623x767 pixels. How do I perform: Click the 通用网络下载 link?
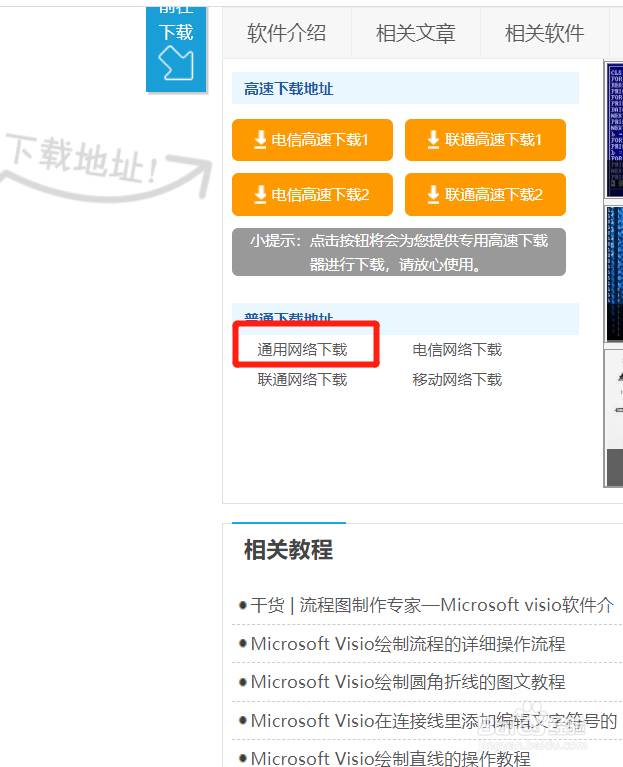[x=302, y=350]
